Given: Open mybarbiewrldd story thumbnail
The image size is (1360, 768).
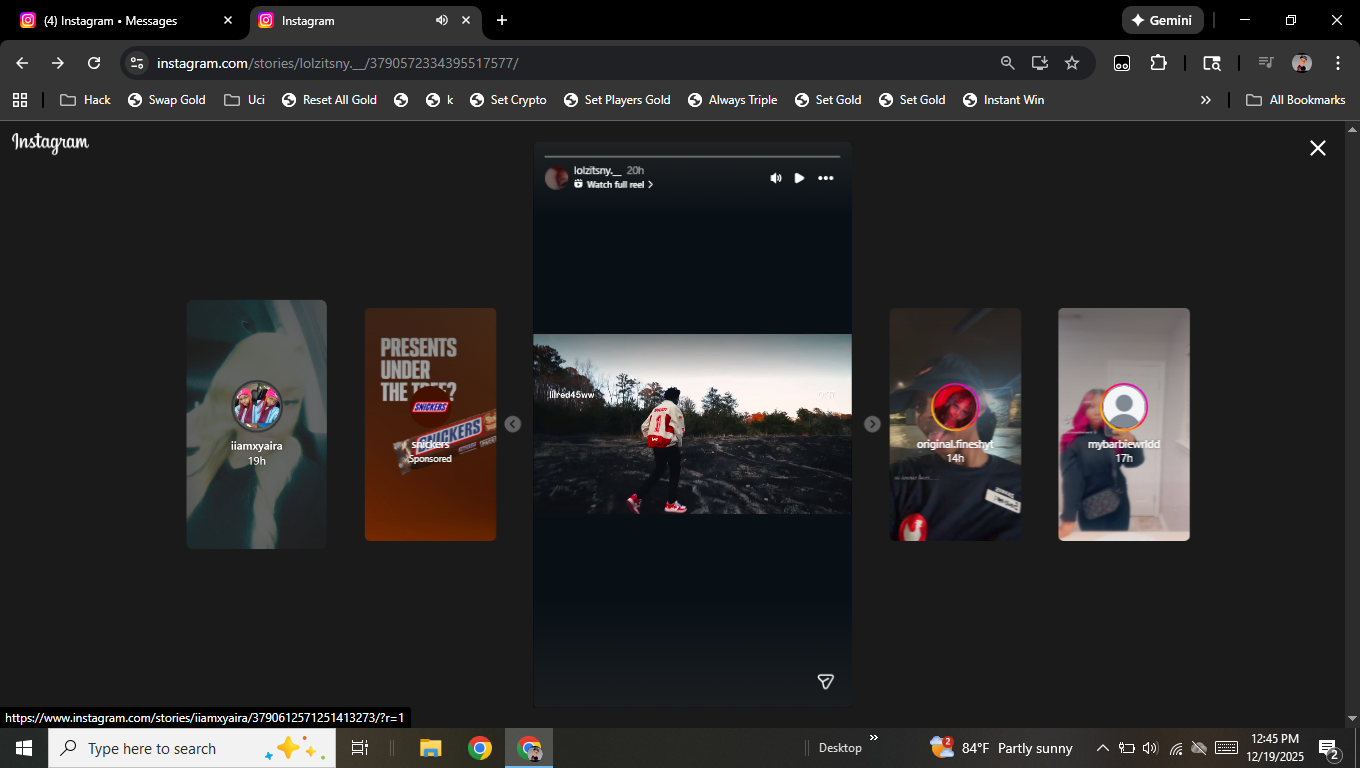Looking at the screenshot, I should (1124, 424).
